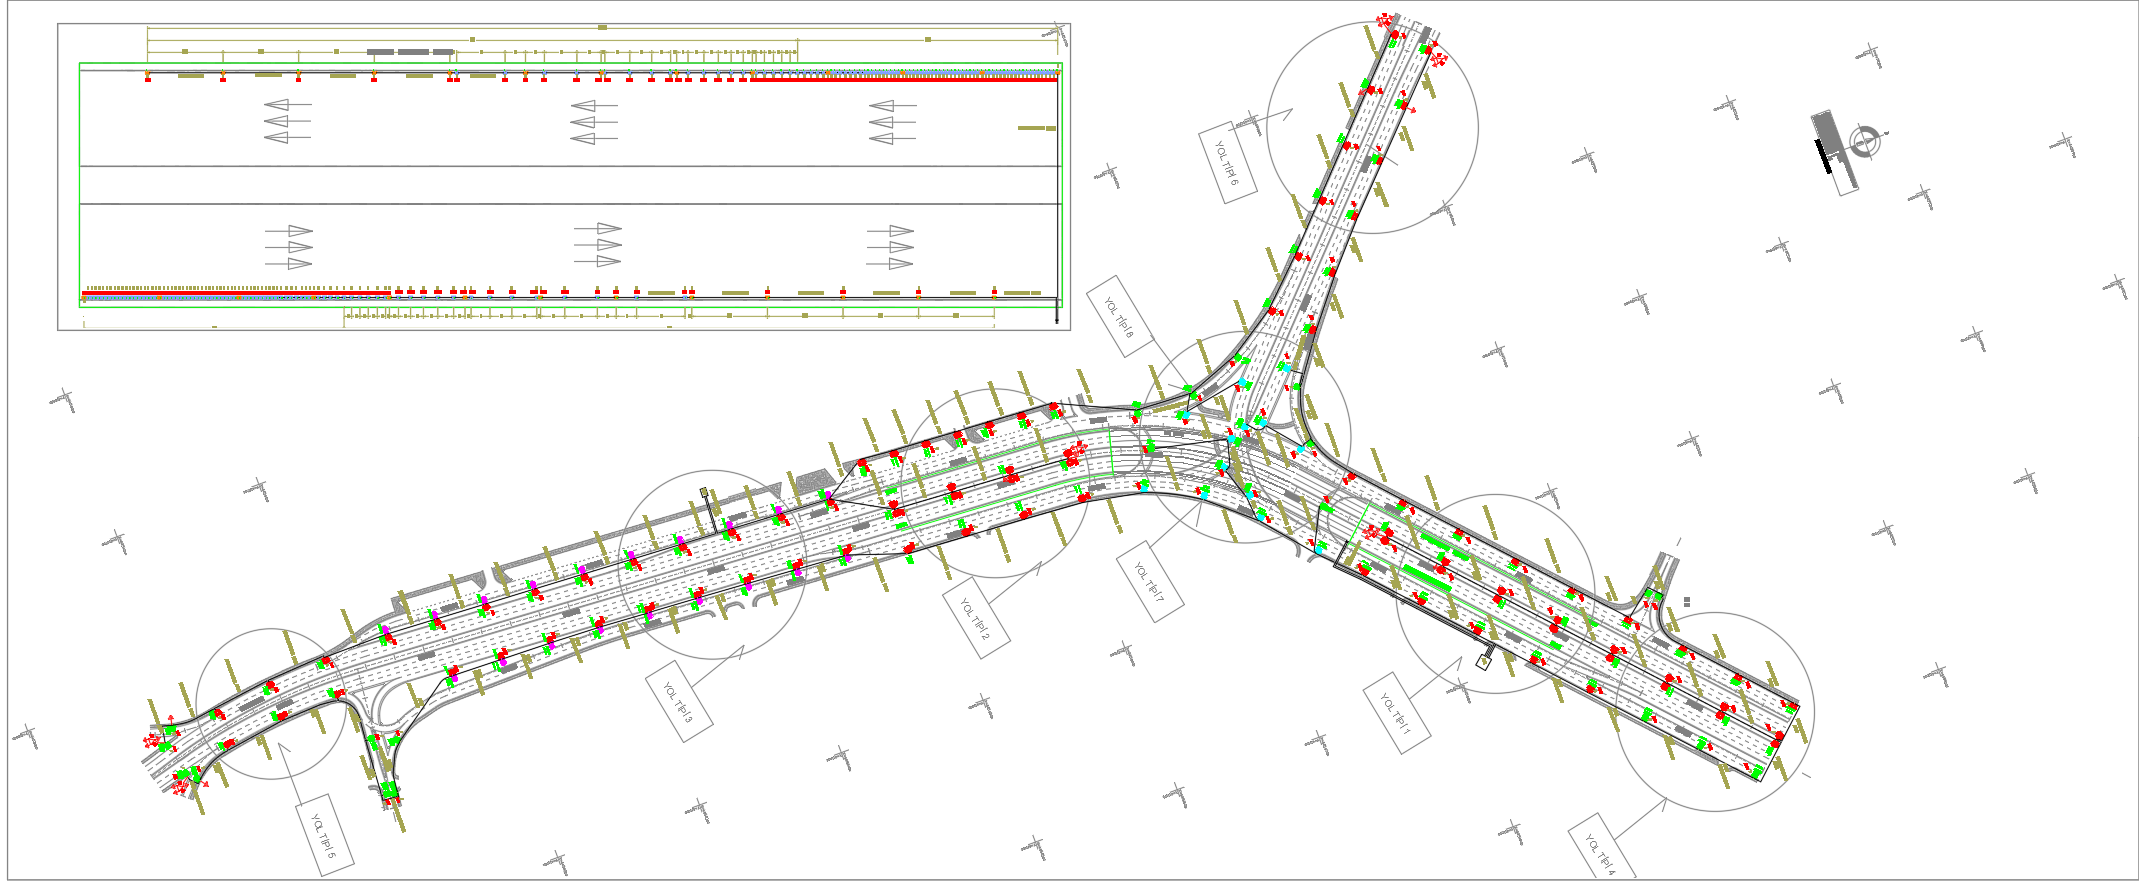Click the bottom-left right-pointing triple arrows in inset
The width and height of the screenshot is (2139, 885).
coord(289,247)
